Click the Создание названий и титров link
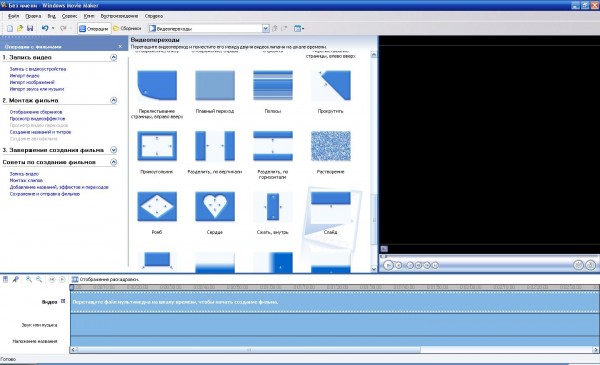 point(40,132)
